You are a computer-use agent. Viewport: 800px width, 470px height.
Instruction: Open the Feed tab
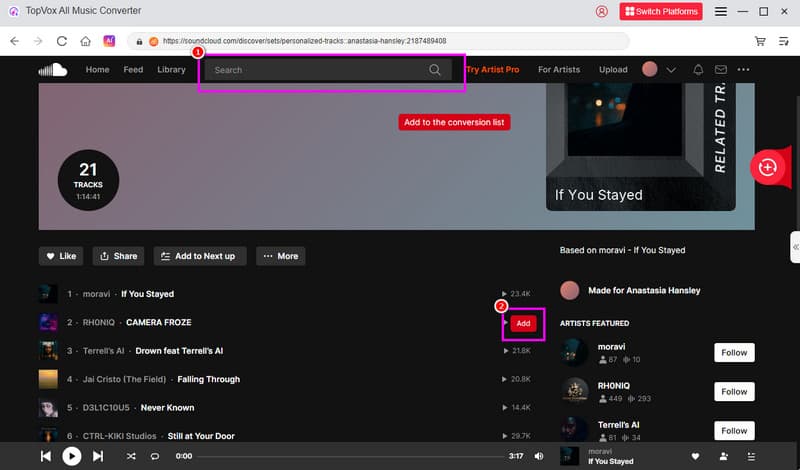click(133, 69)
